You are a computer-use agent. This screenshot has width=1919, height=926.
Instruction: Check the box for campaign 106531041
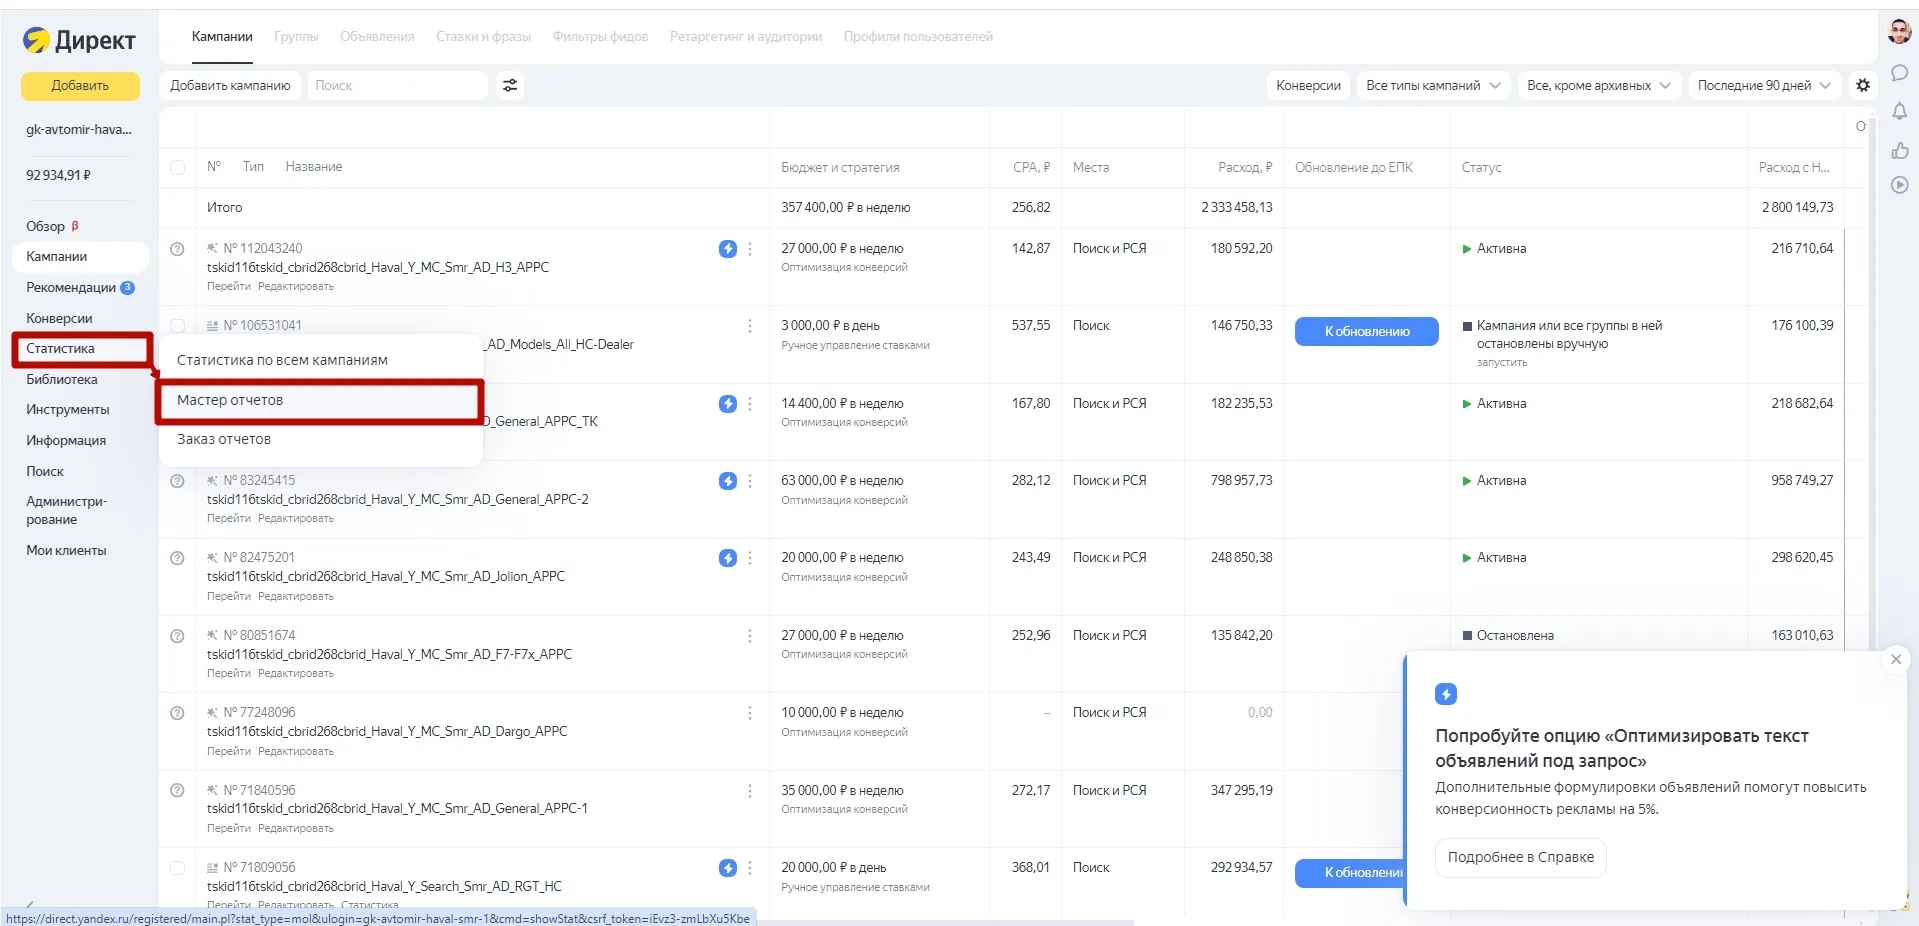pos(177,326)
